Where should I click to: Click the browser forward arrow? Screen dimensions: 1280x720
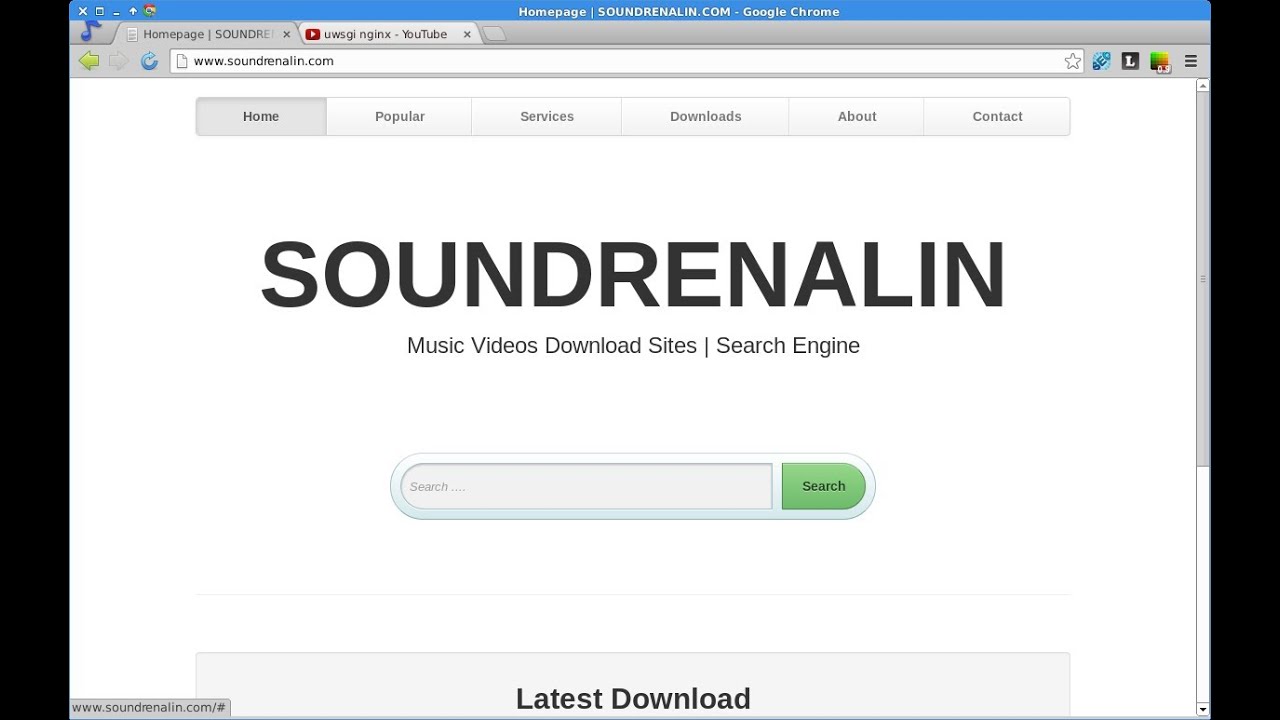point(118,61)
